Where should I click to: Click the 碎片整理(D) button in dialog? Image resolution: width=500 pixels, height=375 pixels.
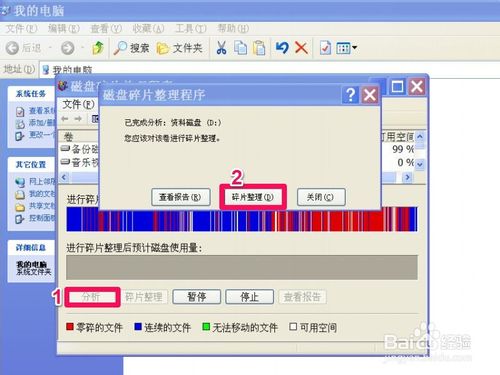click(x=253, y=197)
